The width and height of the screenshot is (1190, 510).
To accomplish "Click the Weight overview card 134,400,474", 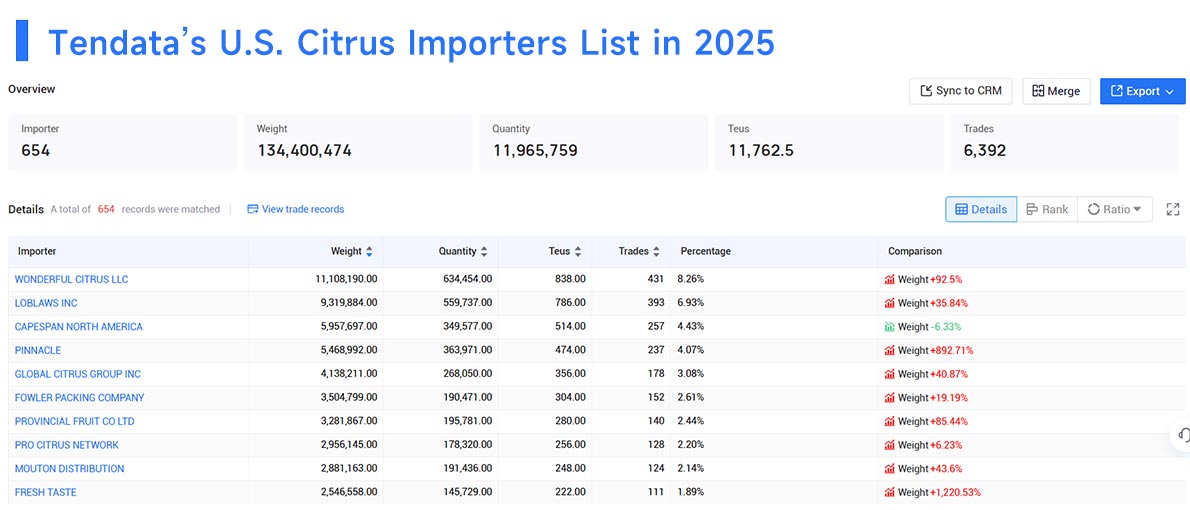I will pyautogui.click(x=357, y=142).
